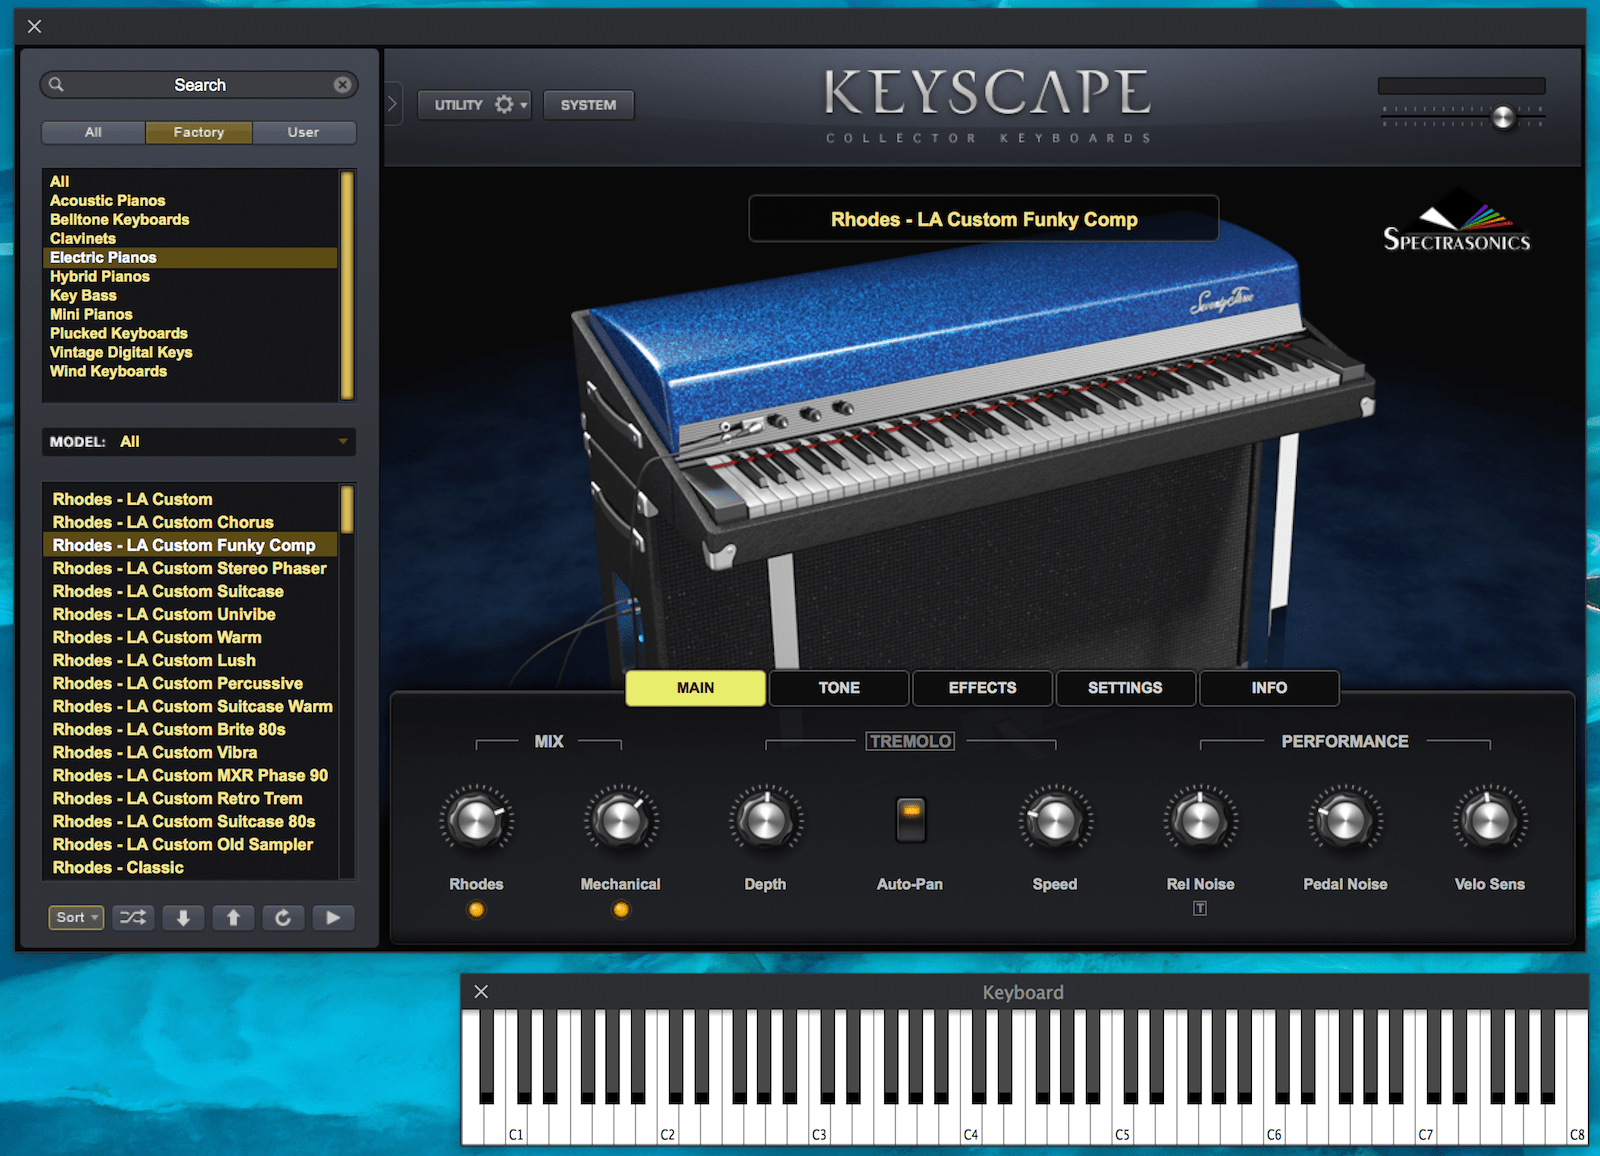Image resolution: width=1600 pixels, height=1156 pixels.
Task: Select Rhodes - LA Custom Stereo Phaser patch
Action: tap(189, 568)
